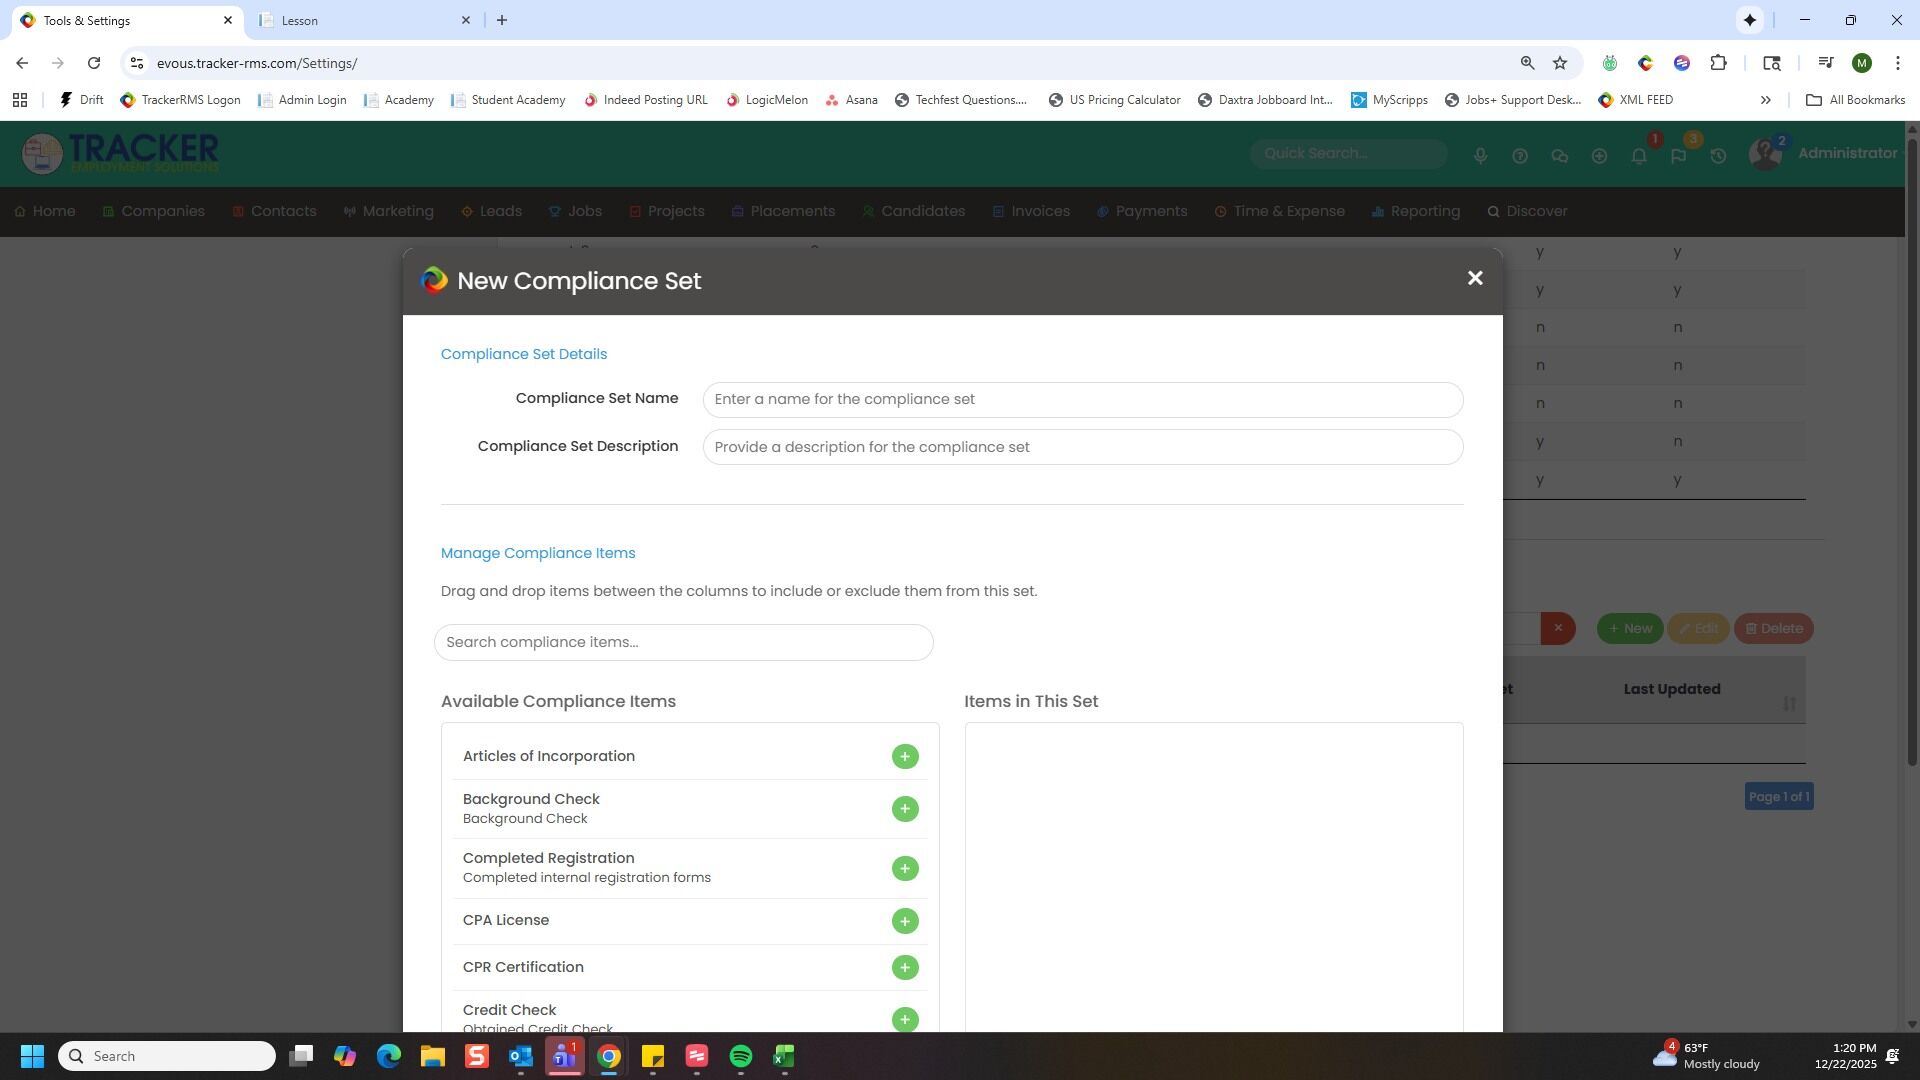The width and height of the screenshot is (1920, 1080).
Task: Open the Candidates menu
Action: click(x=921, y=212)
